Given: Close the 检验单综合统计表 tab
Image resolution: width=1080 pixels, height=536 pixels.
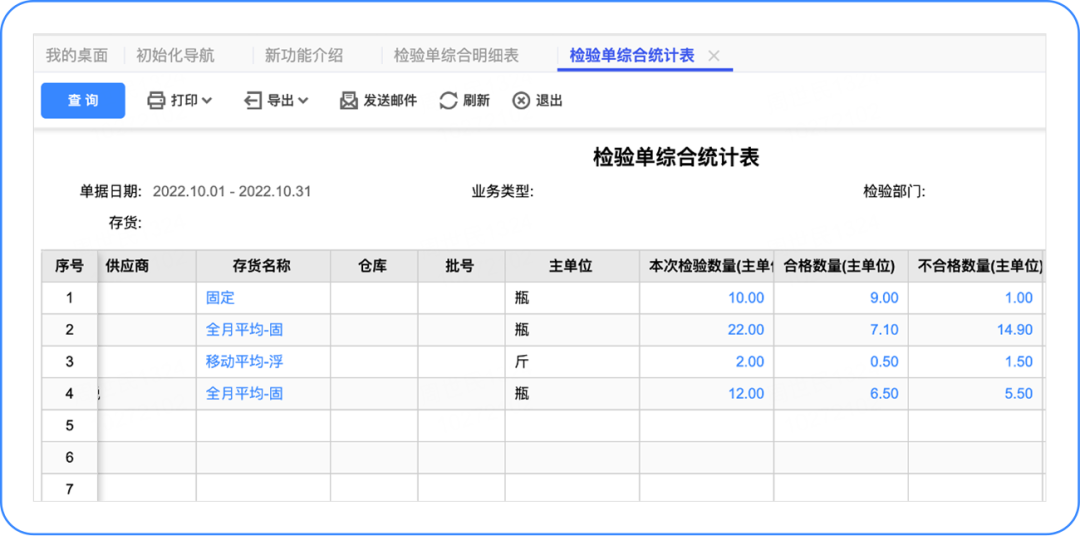Looking at the screenshot, I should pyautogui.click(x=713, y=56).
